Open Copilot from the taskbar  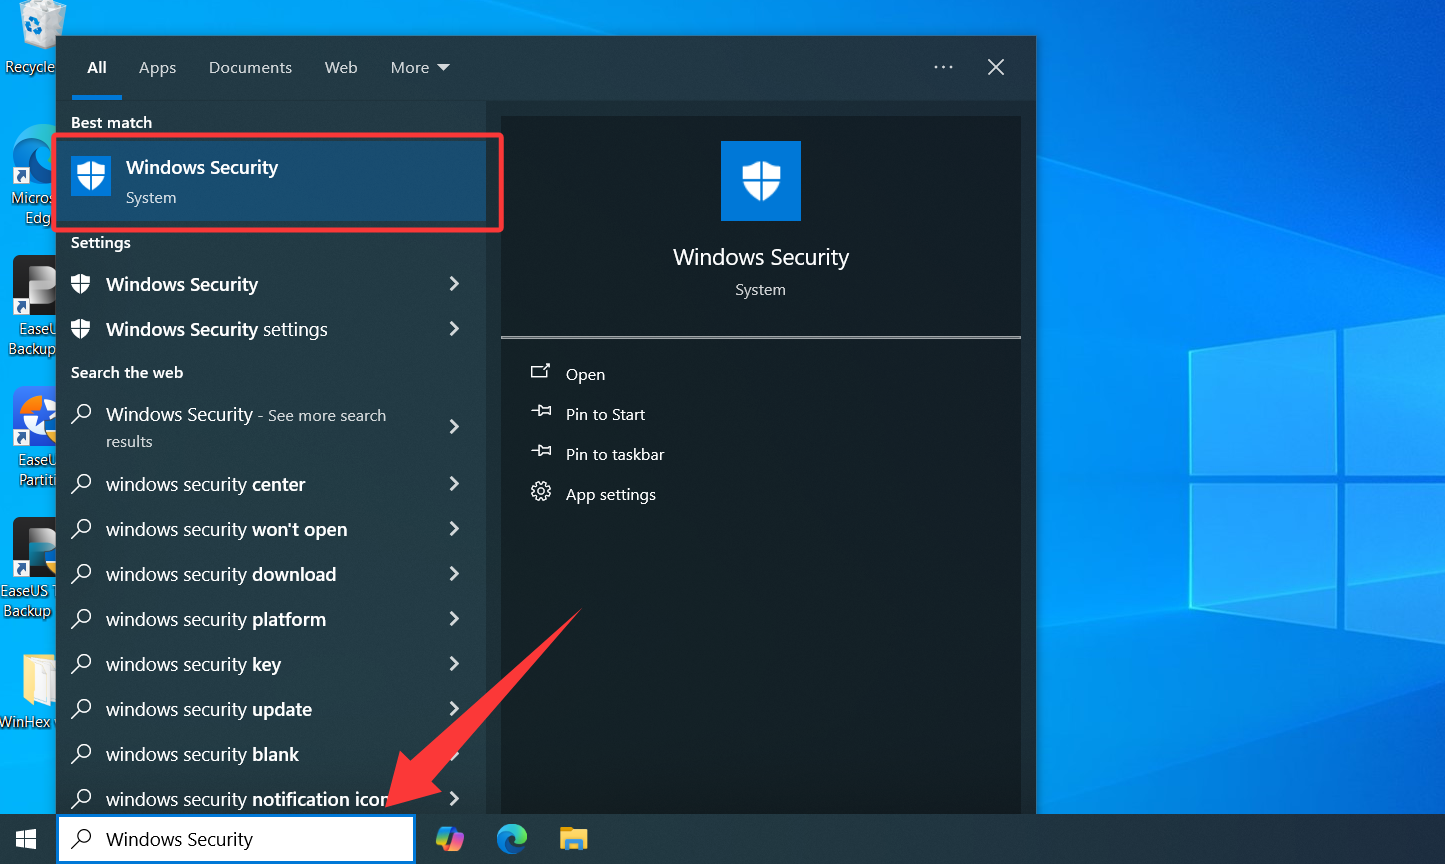pyautogui.click(x=450, y=839)
